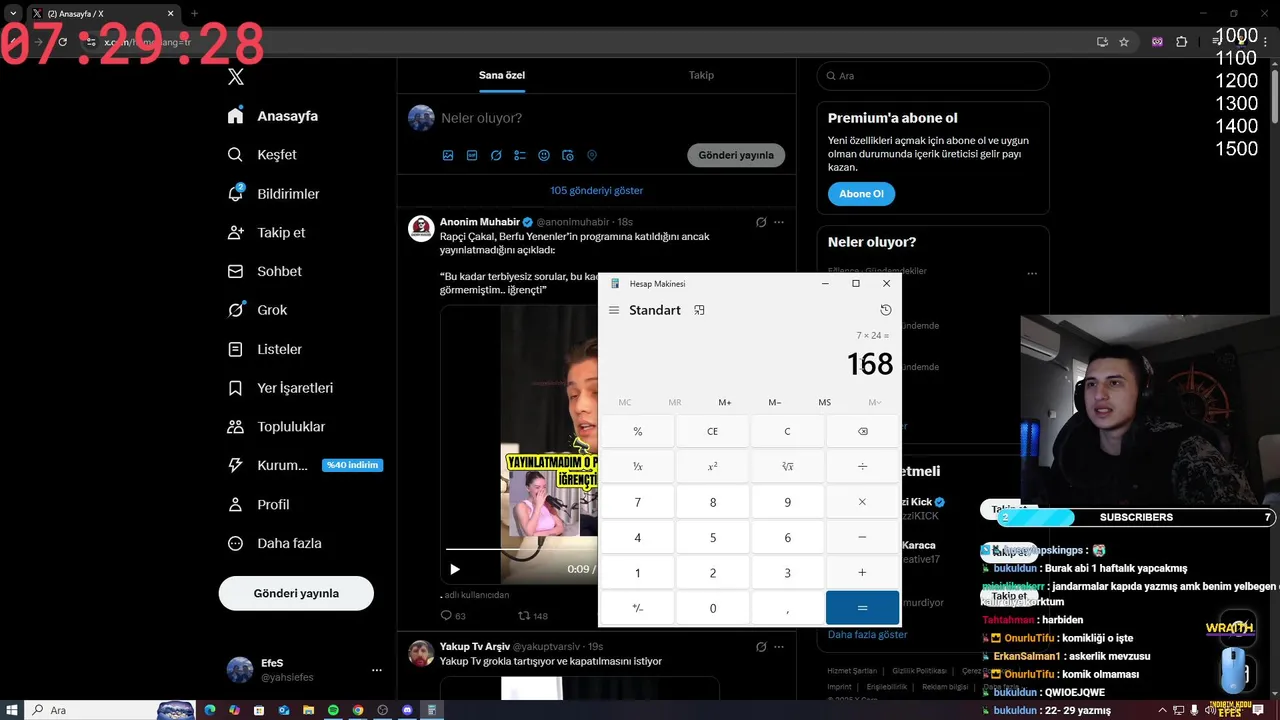
Task: Open more options on Anonim Muhabir post
Action: 779,222
